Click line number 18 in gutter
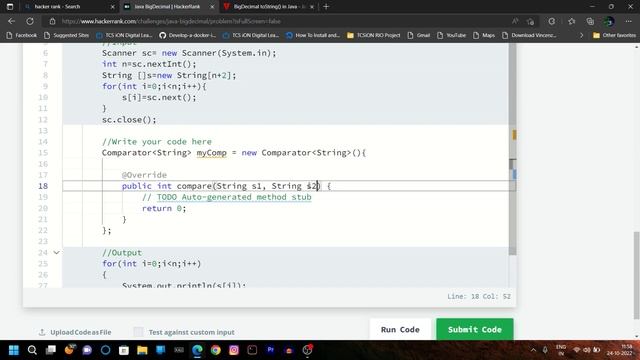 pos(43,186)
